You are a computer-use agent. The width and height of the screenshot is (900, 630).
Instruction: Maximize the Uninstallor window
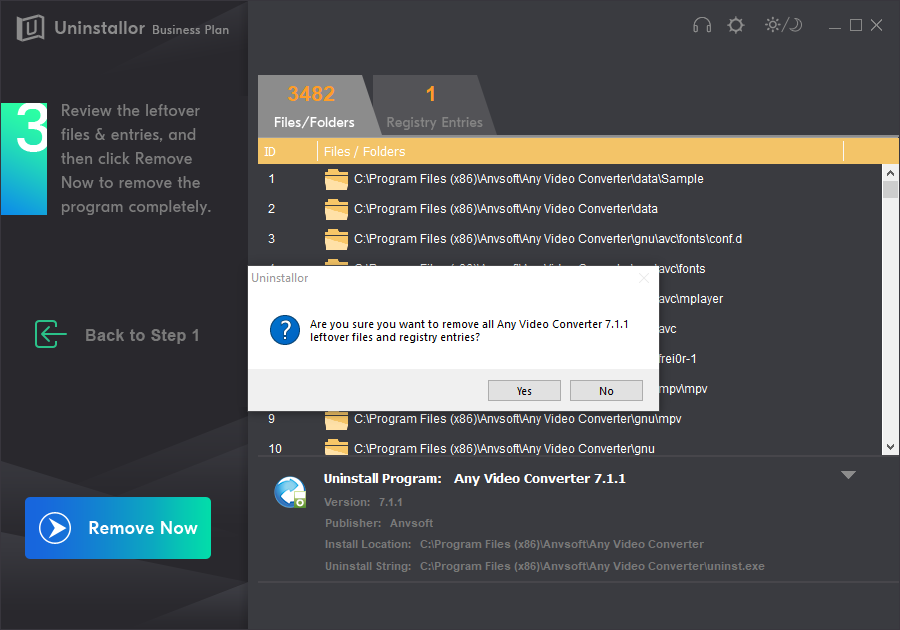(x=856, y=25)
